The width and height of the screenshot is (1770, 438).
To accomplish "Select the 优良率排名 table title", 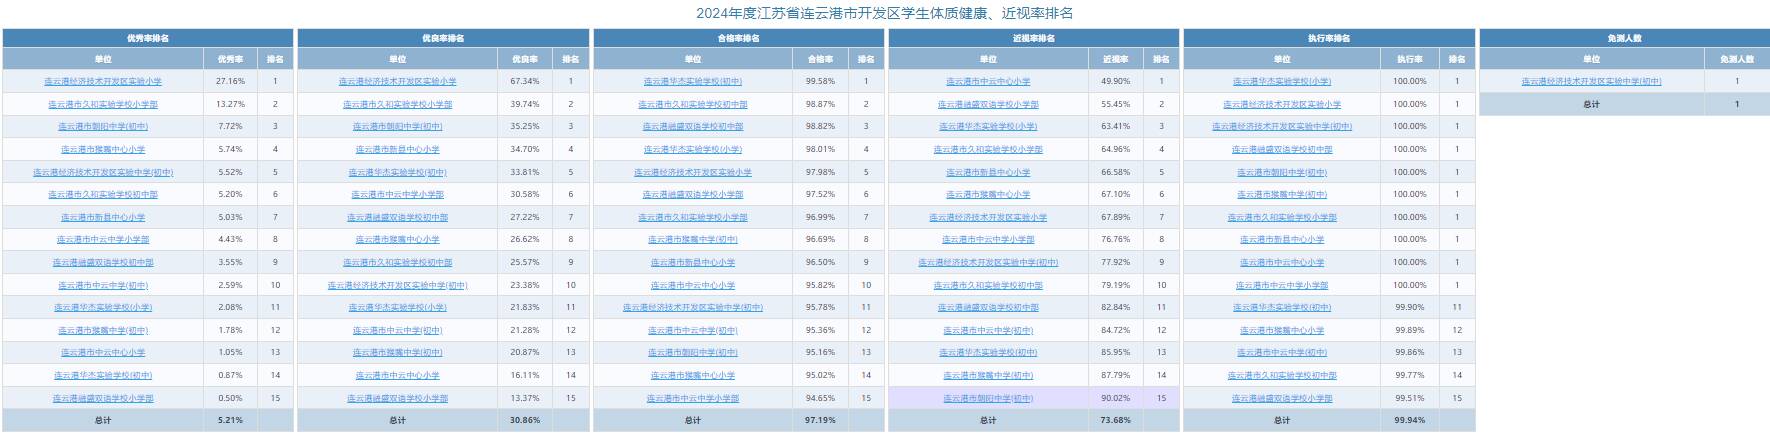I will coord(442,38).
